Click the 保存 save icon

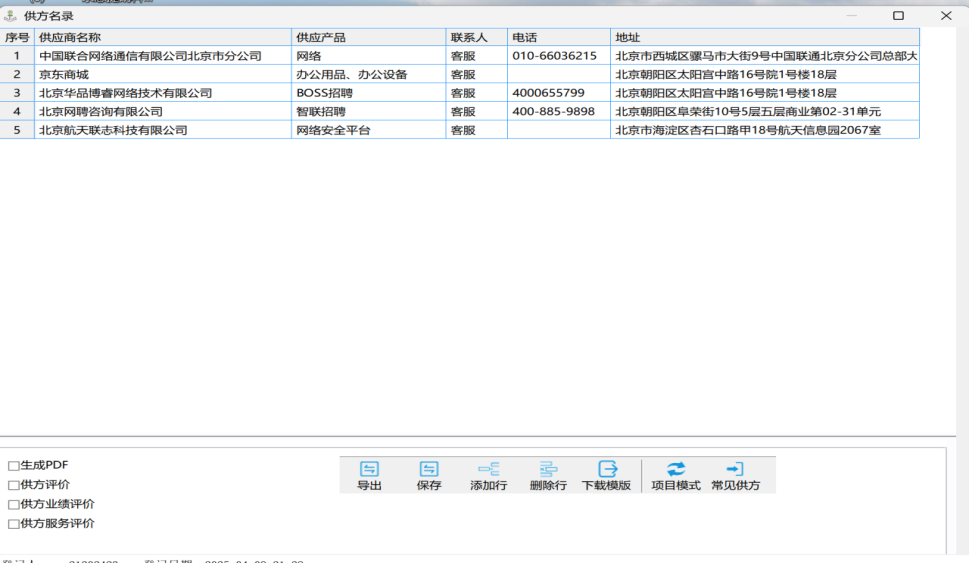click(429, 469)
